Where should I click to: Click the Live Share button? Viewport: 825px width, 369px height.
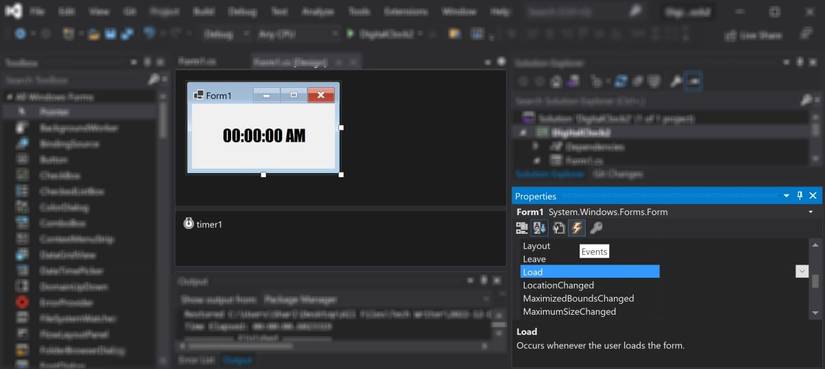tap(753, 35)
